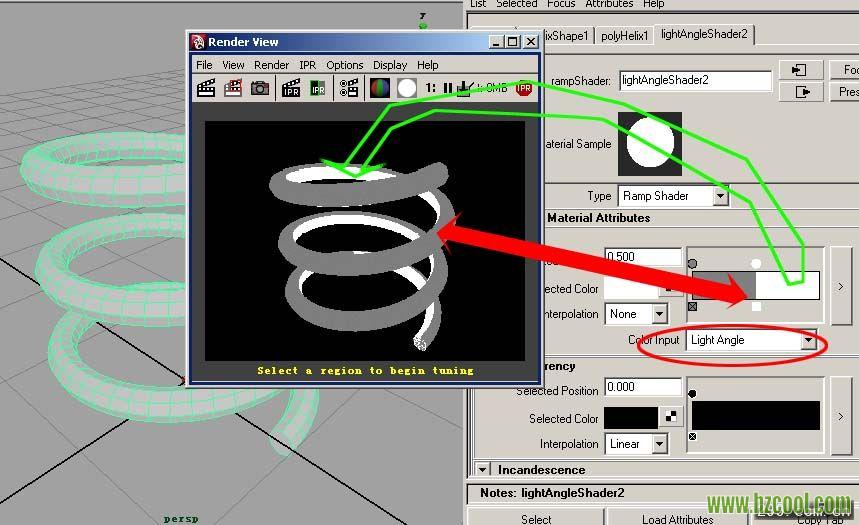Click the Selected Position field showing 0.000
This screenshot has width=859, height=525.
tap(643, 387)
